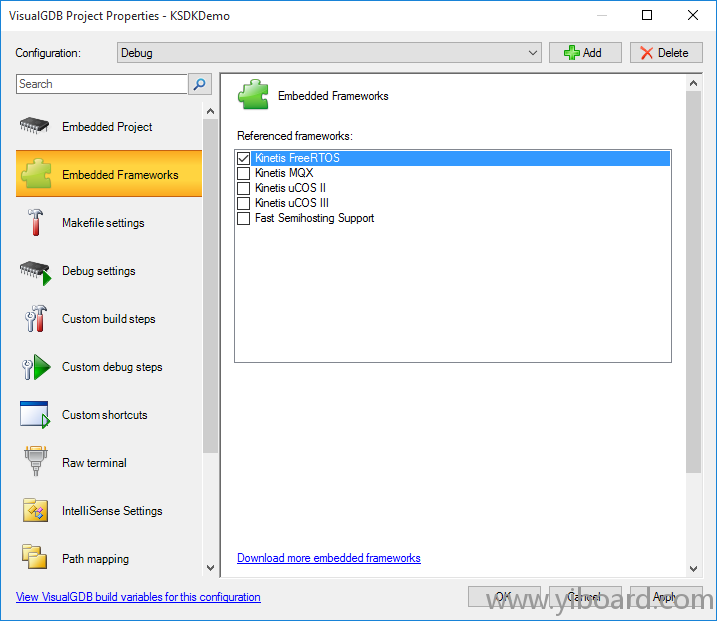Open Path mapping page
717x621 pixels.
coord(109,557)
